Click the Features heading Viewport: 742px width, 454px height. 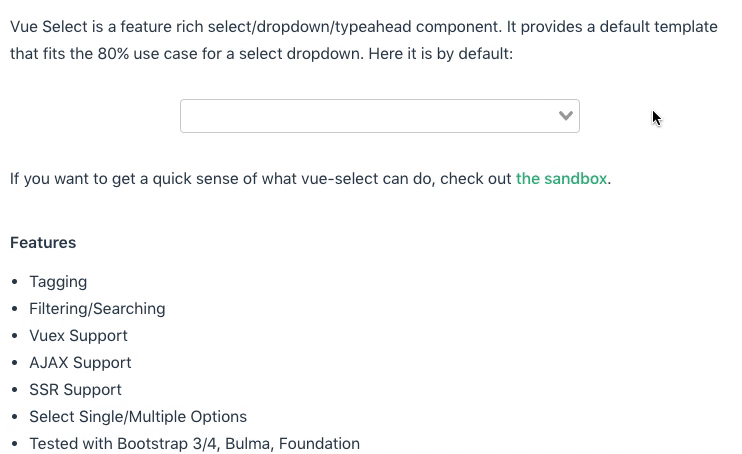(43, 243)
